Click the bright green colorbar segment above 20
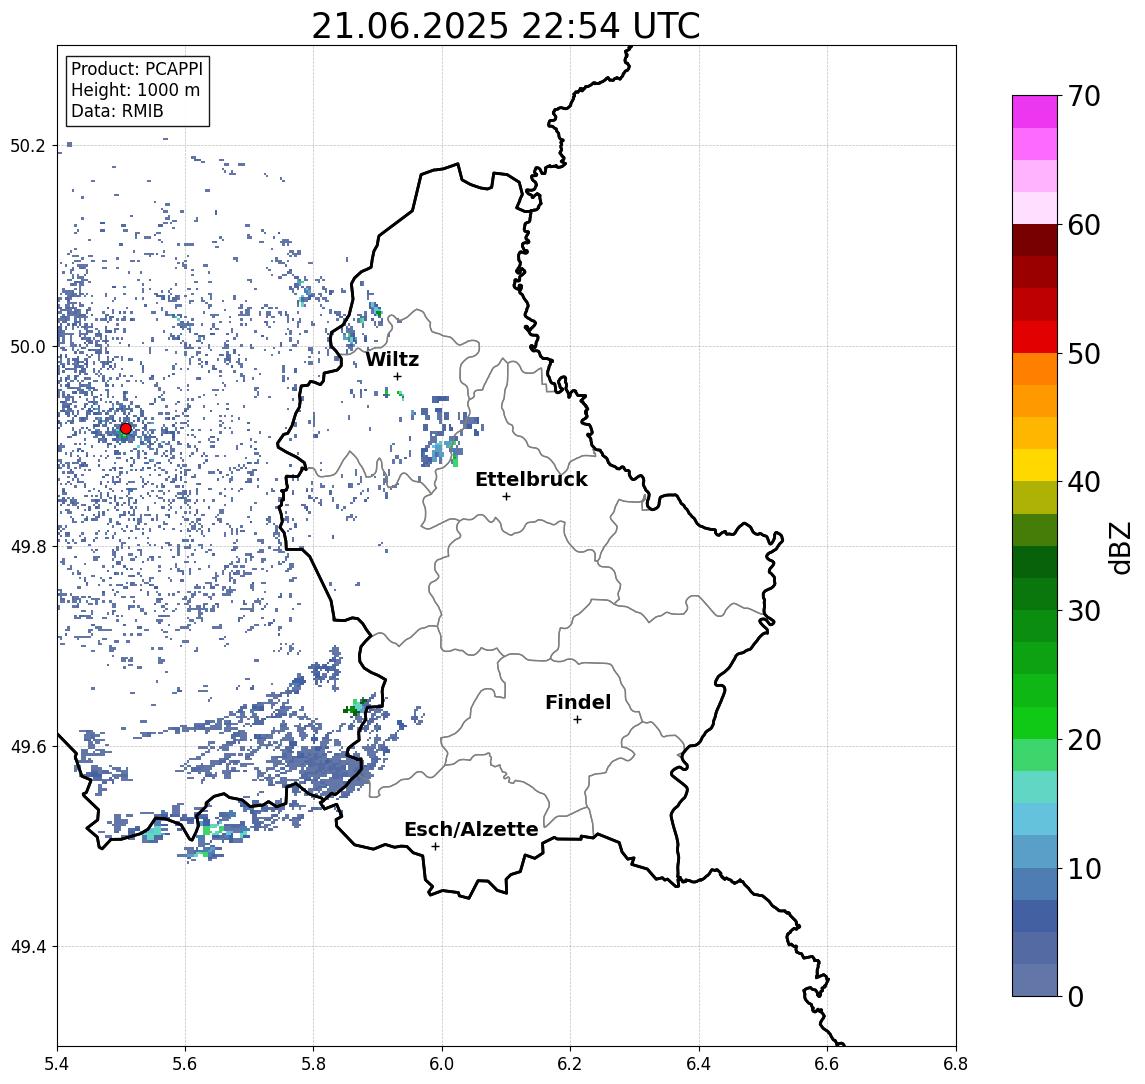The width and height of the screenshot is (1145, 1084). pos(1035,722)
